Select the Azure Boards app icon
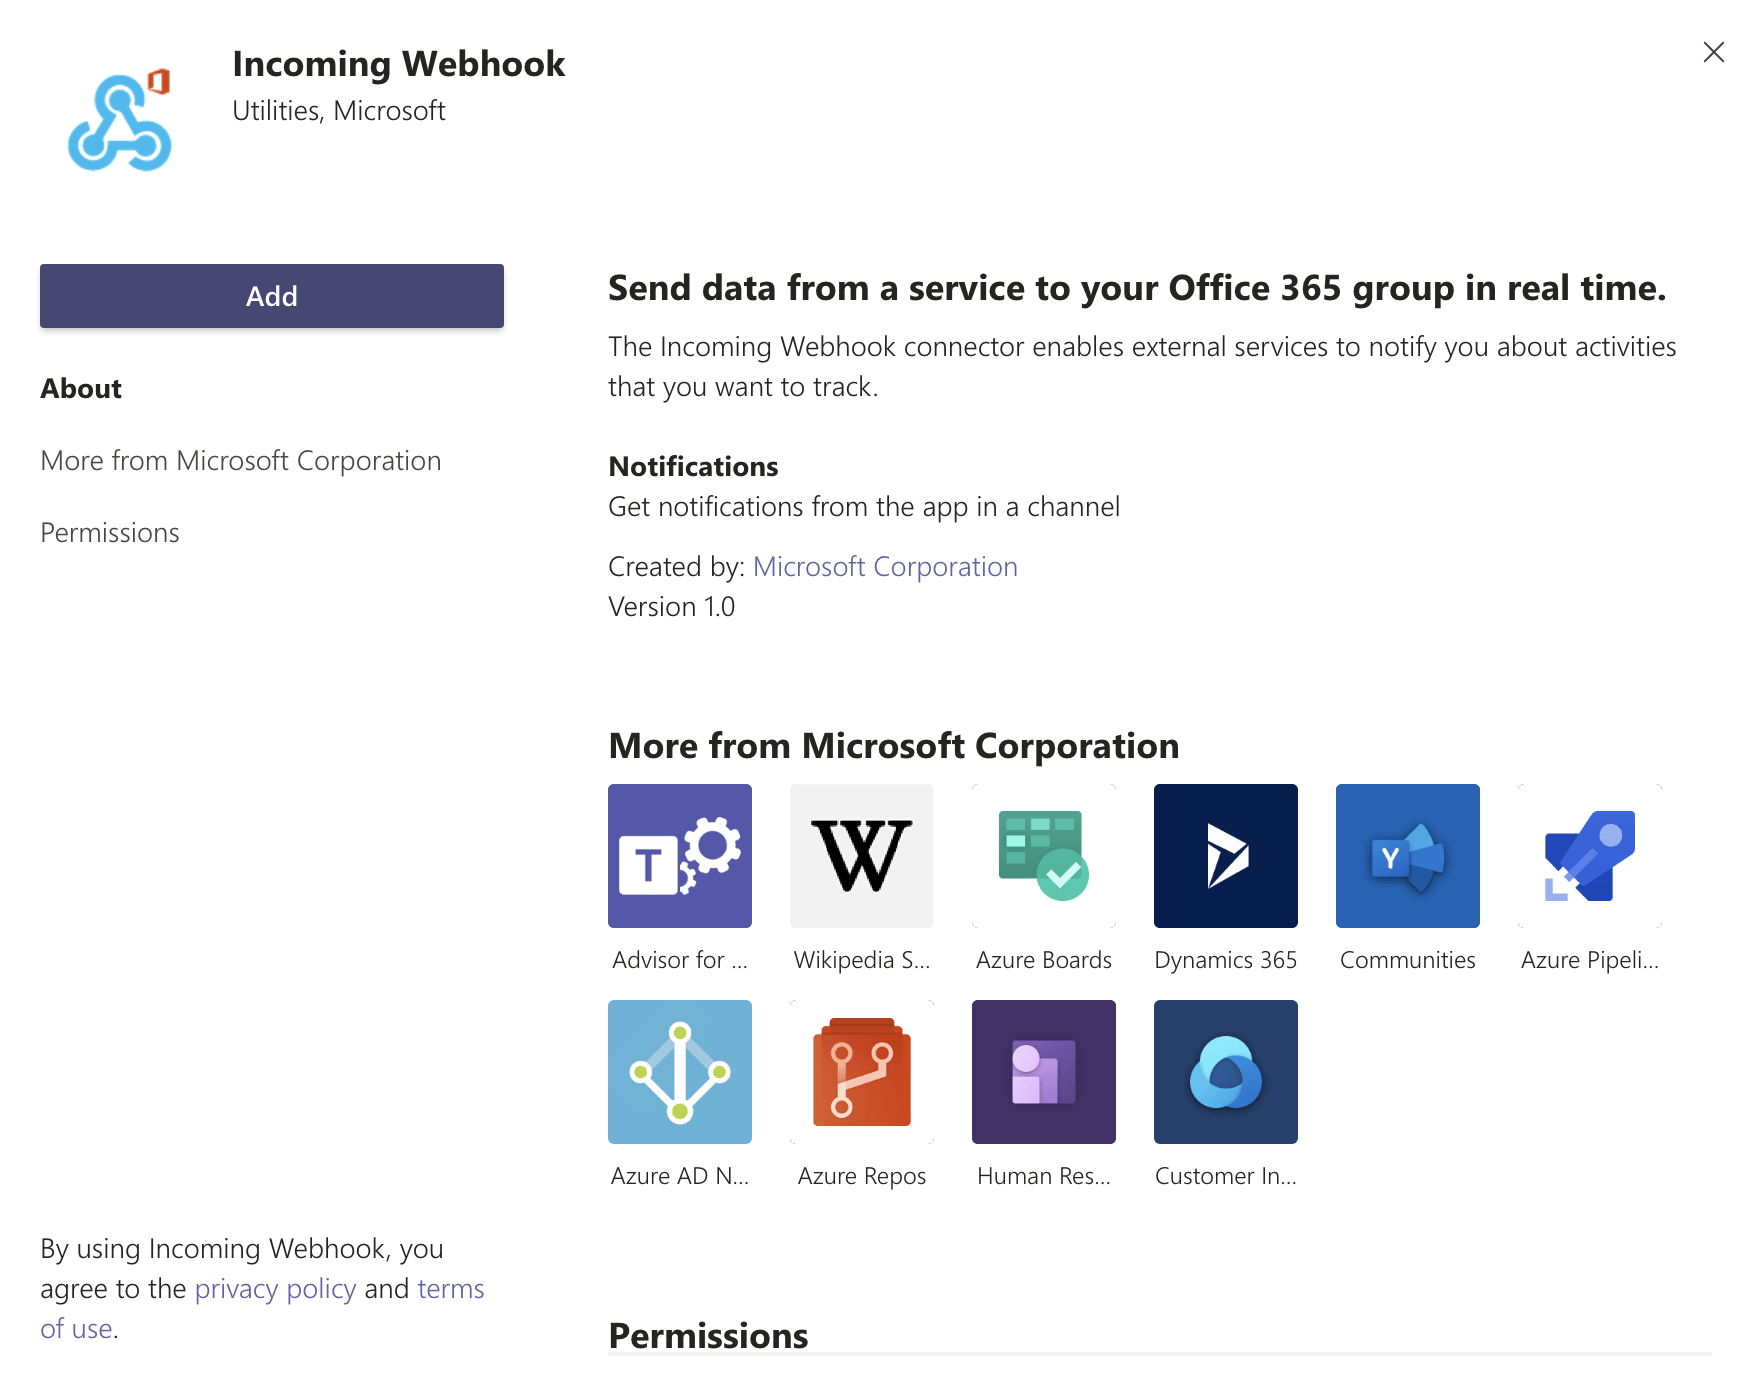The image size is (1754, 1381). 1044,856
